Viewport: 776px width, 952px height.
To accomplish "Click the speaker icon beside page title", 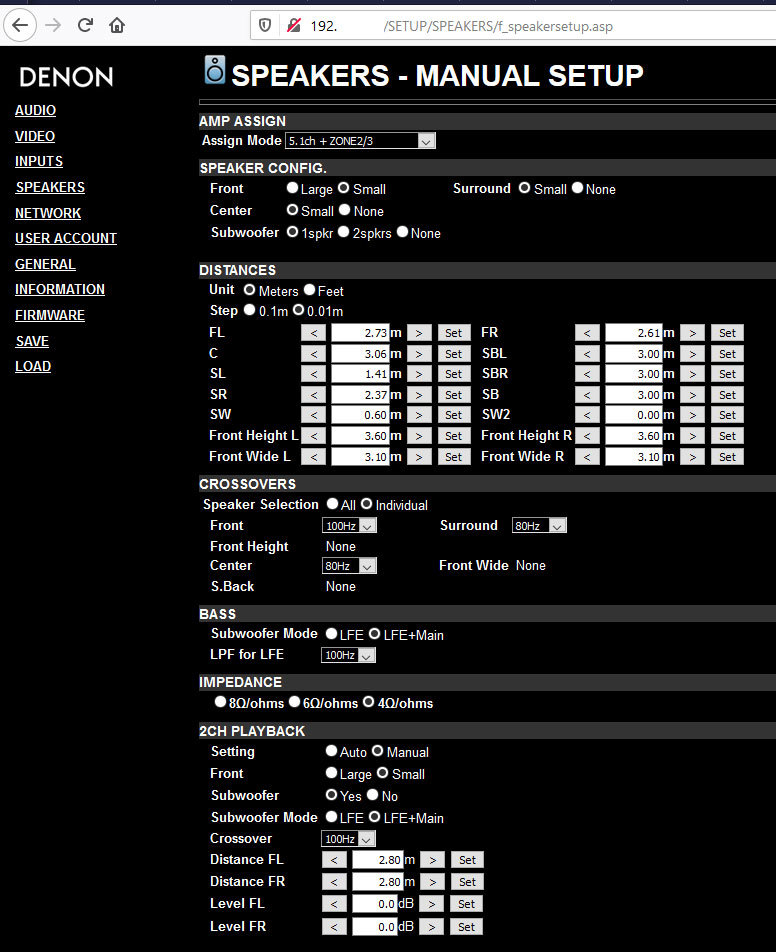I will pyautogui.click(x=214, y=70).
